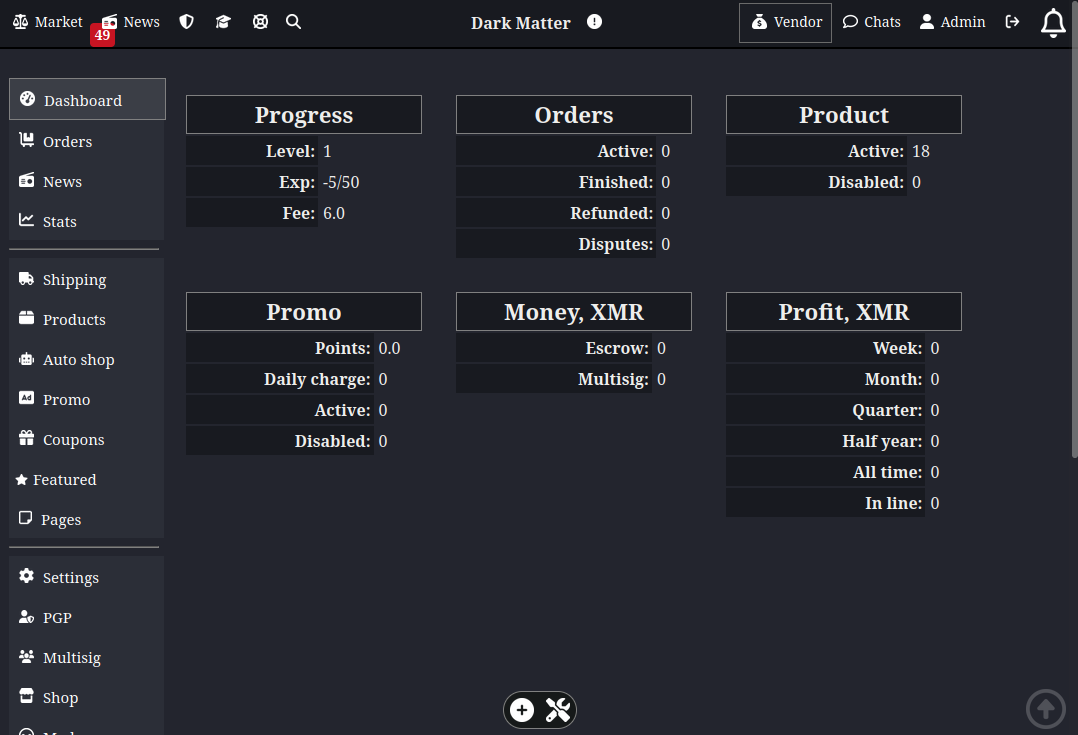Open Settings in the sidebar
Image resolution: width=1078 pixels, height=735 pixels.
pos(87,578)
